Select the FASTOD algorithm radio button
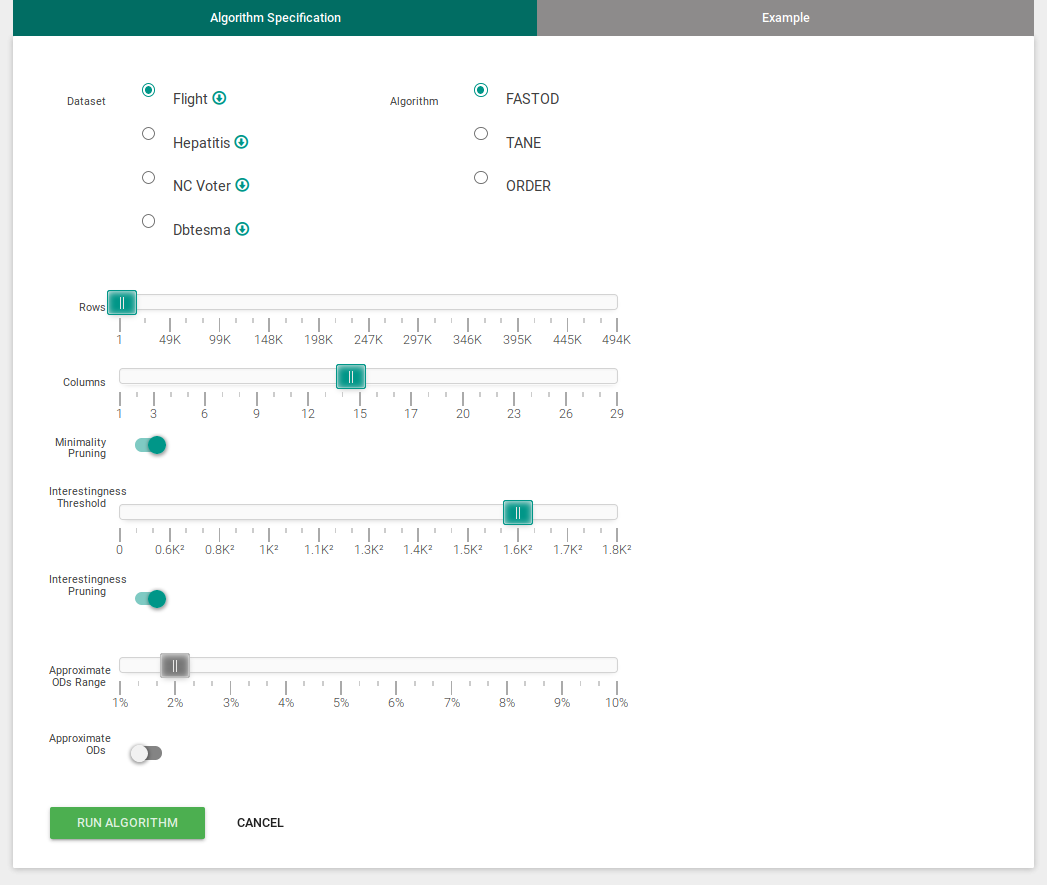Viewport: 1047px width, 885px height. pos(481,90)
